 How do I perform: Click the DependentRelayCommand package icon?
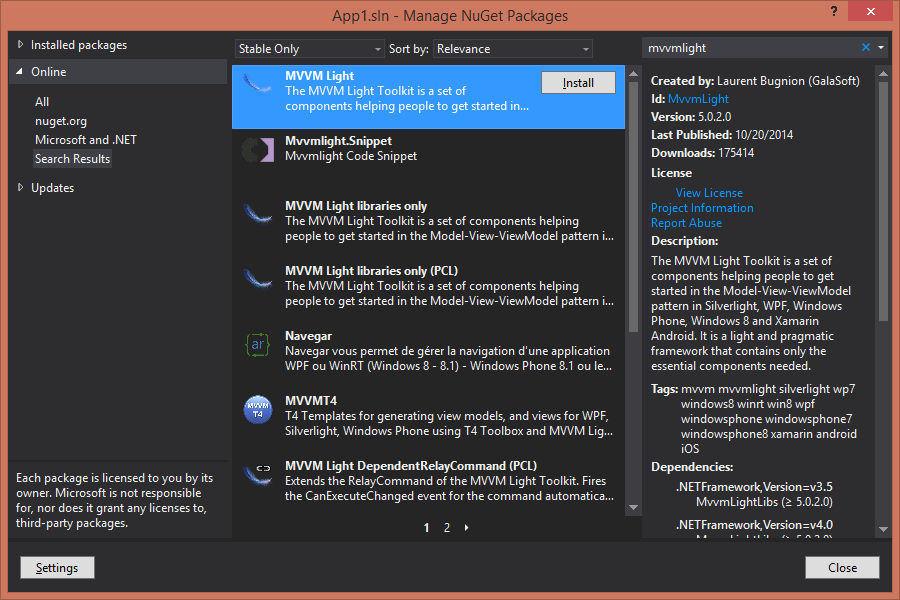258,474
